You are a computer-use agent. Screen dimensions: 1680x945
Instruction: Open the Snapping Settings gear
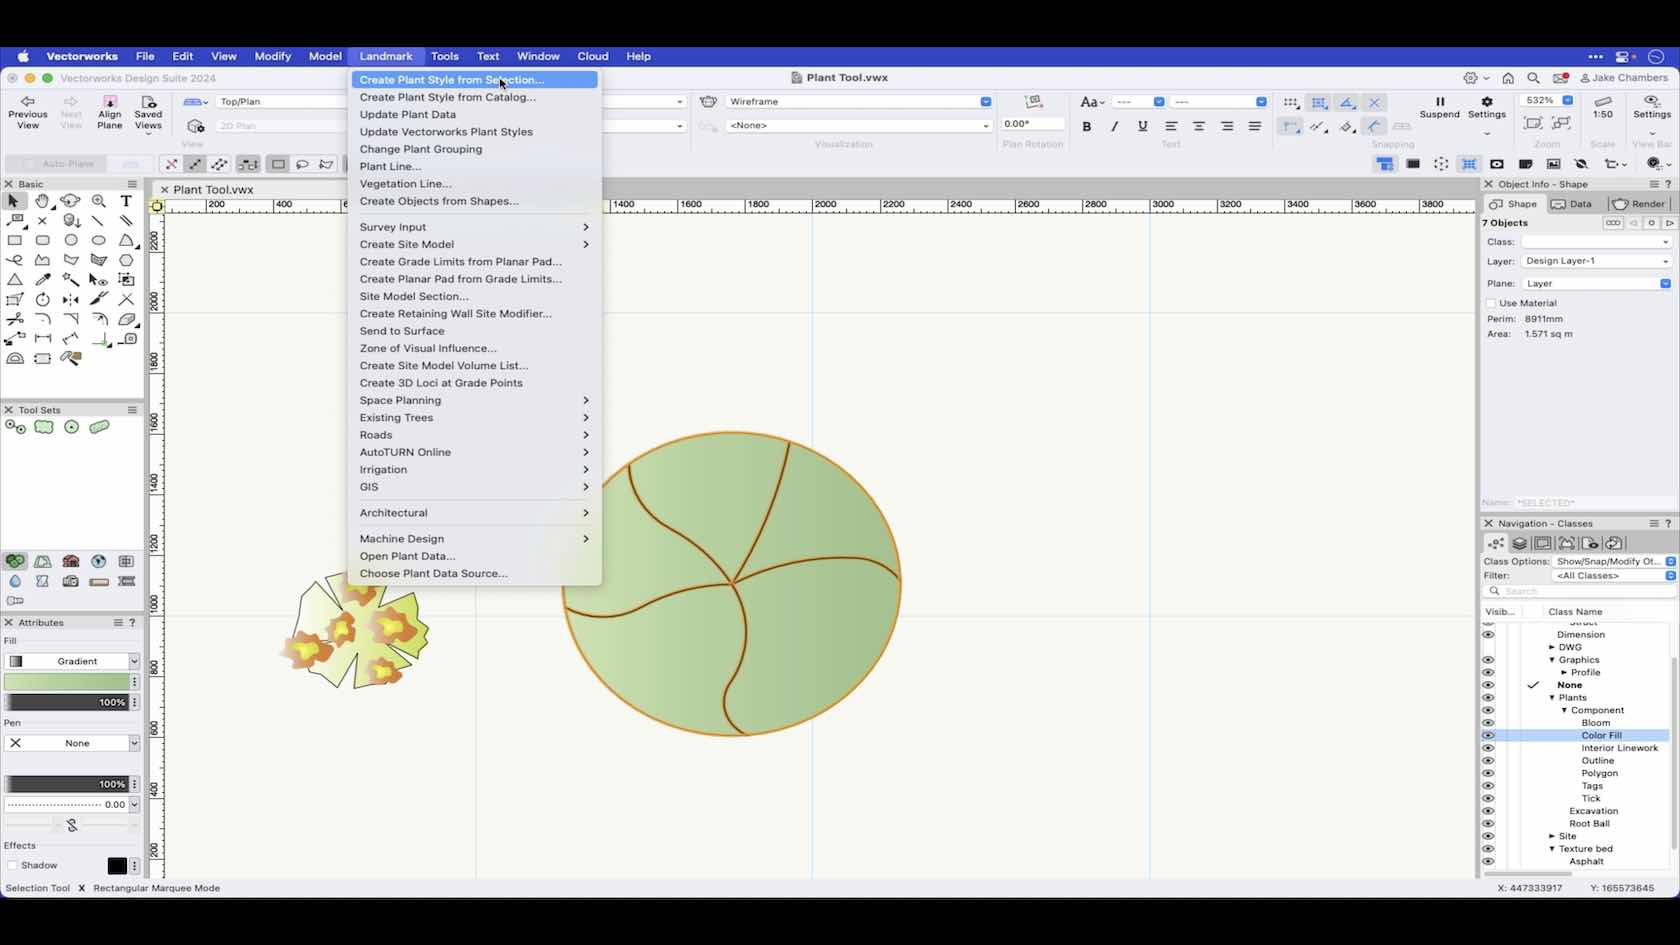coord(1487,102)
